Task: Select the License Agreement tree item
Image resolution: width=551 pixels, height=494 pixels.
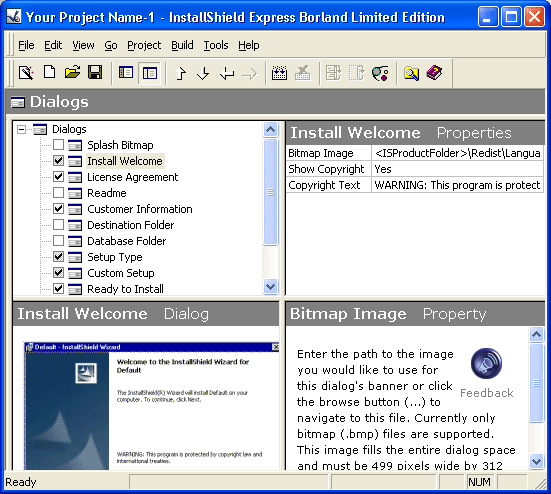Action: (x=132, y=177)
